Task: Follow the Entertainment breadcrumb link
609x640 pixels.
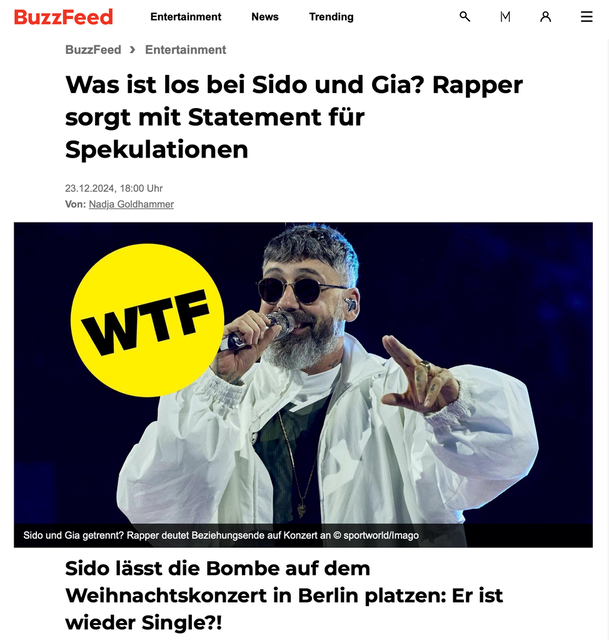Action: tap(185, 50)
